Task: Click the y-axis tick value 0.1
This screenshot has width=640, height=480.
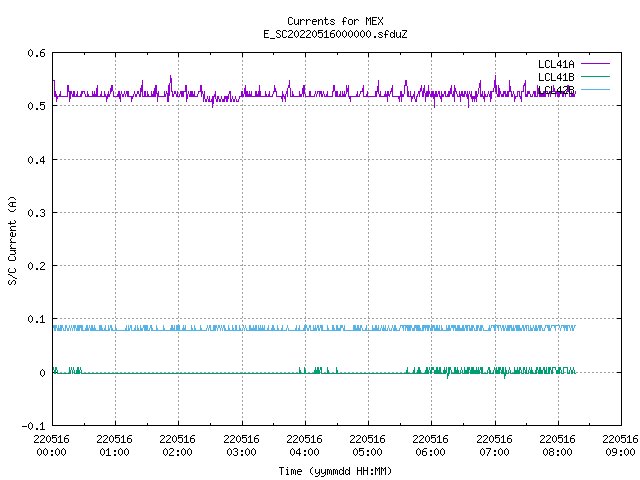Action: pos(36,319)
